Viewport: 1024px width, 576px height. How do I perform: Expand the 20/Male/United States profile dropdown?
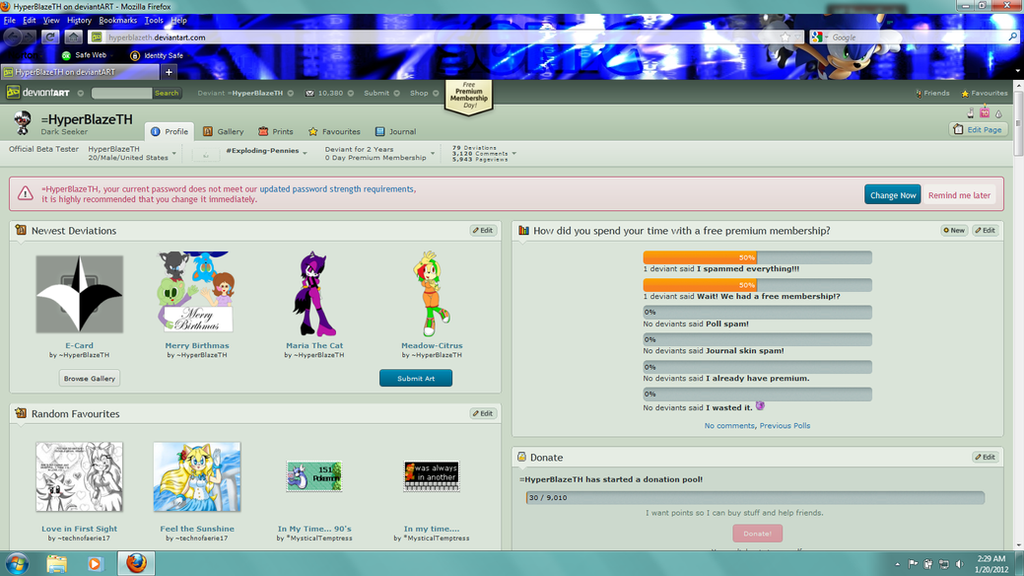point(174,153)
